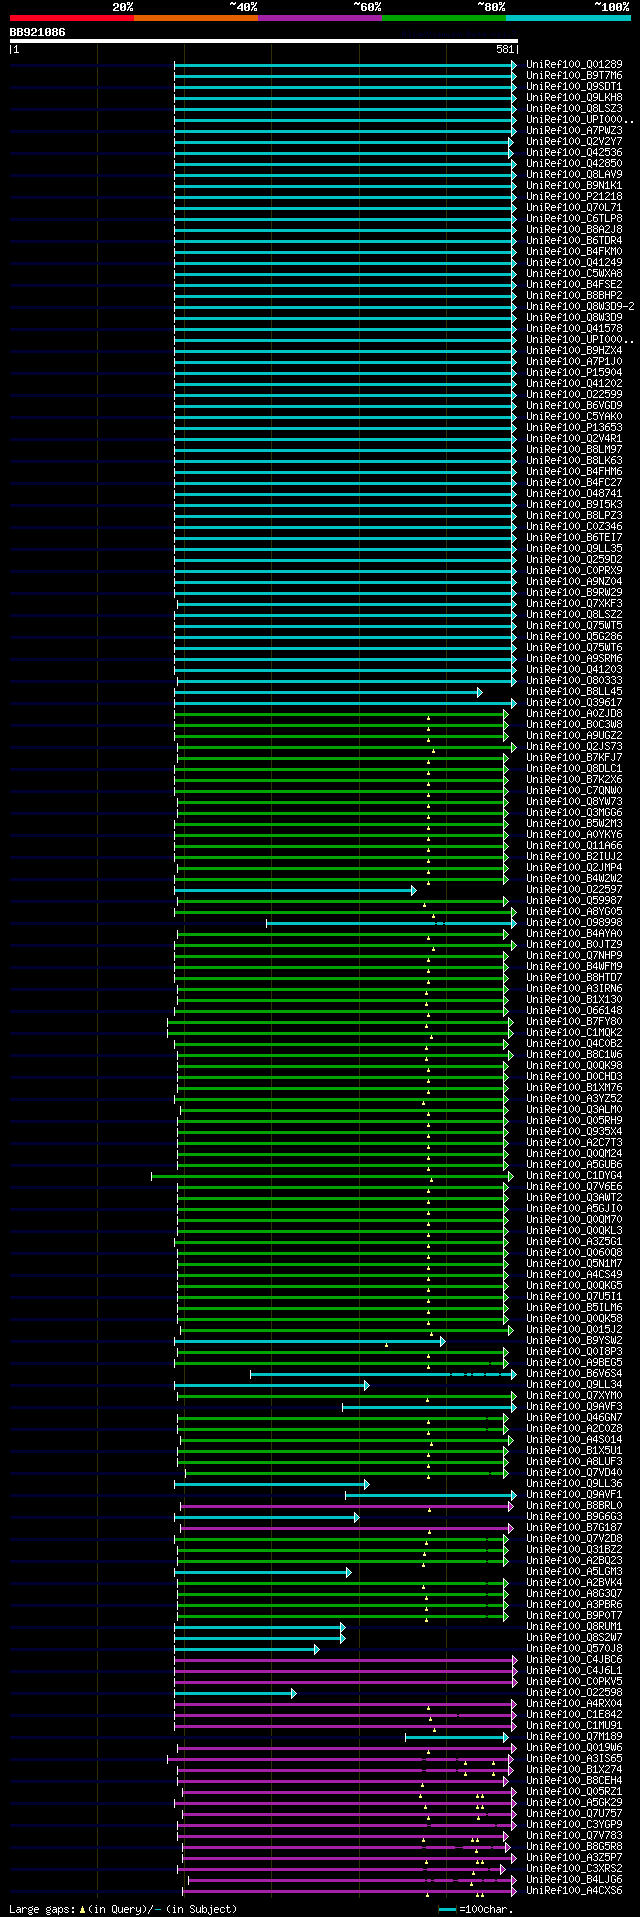This screenshot has height=1917, width=640.
Task: Select last hit UniRef100_A4CXS6
Action: [x=574, y=1890]
